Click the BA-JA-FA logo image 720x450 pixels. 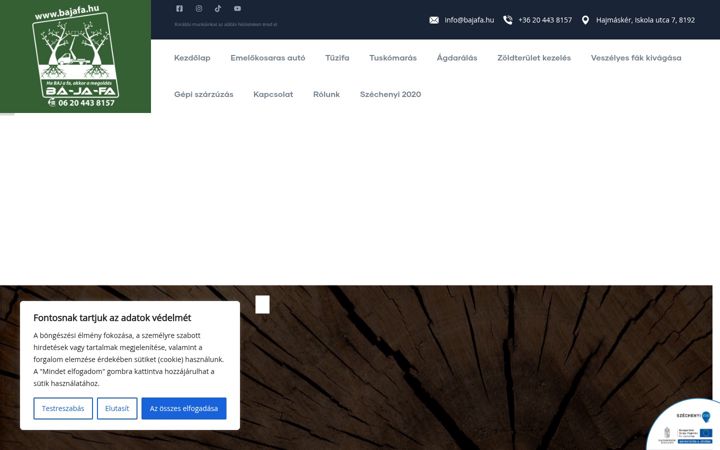coord(75,56)
